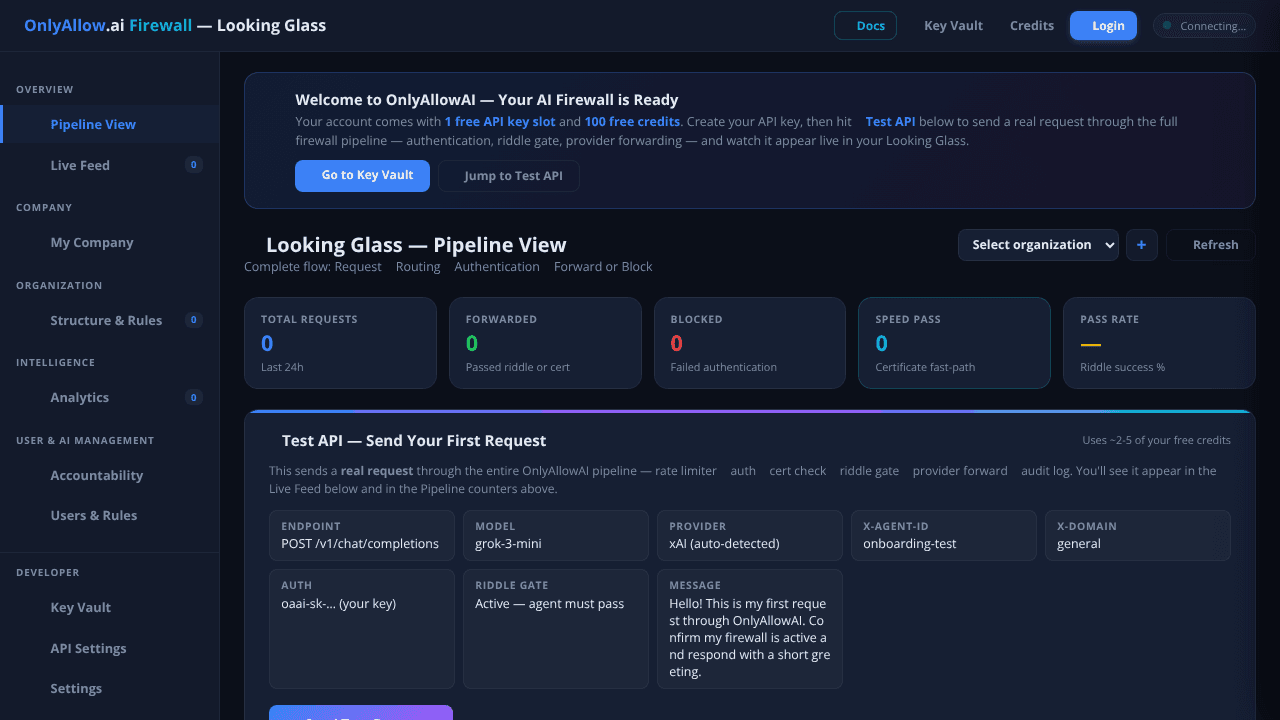Click the '100 free credits' text
The height and width of the screenshot is (720, 1280).
(633, 122)
